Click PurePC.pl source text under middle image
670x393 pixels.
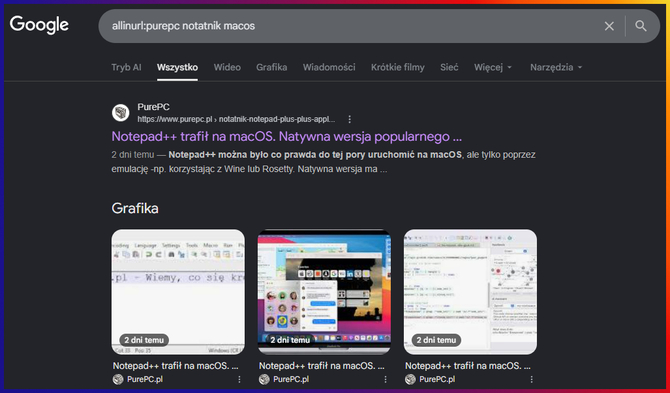tap(291, 379)
